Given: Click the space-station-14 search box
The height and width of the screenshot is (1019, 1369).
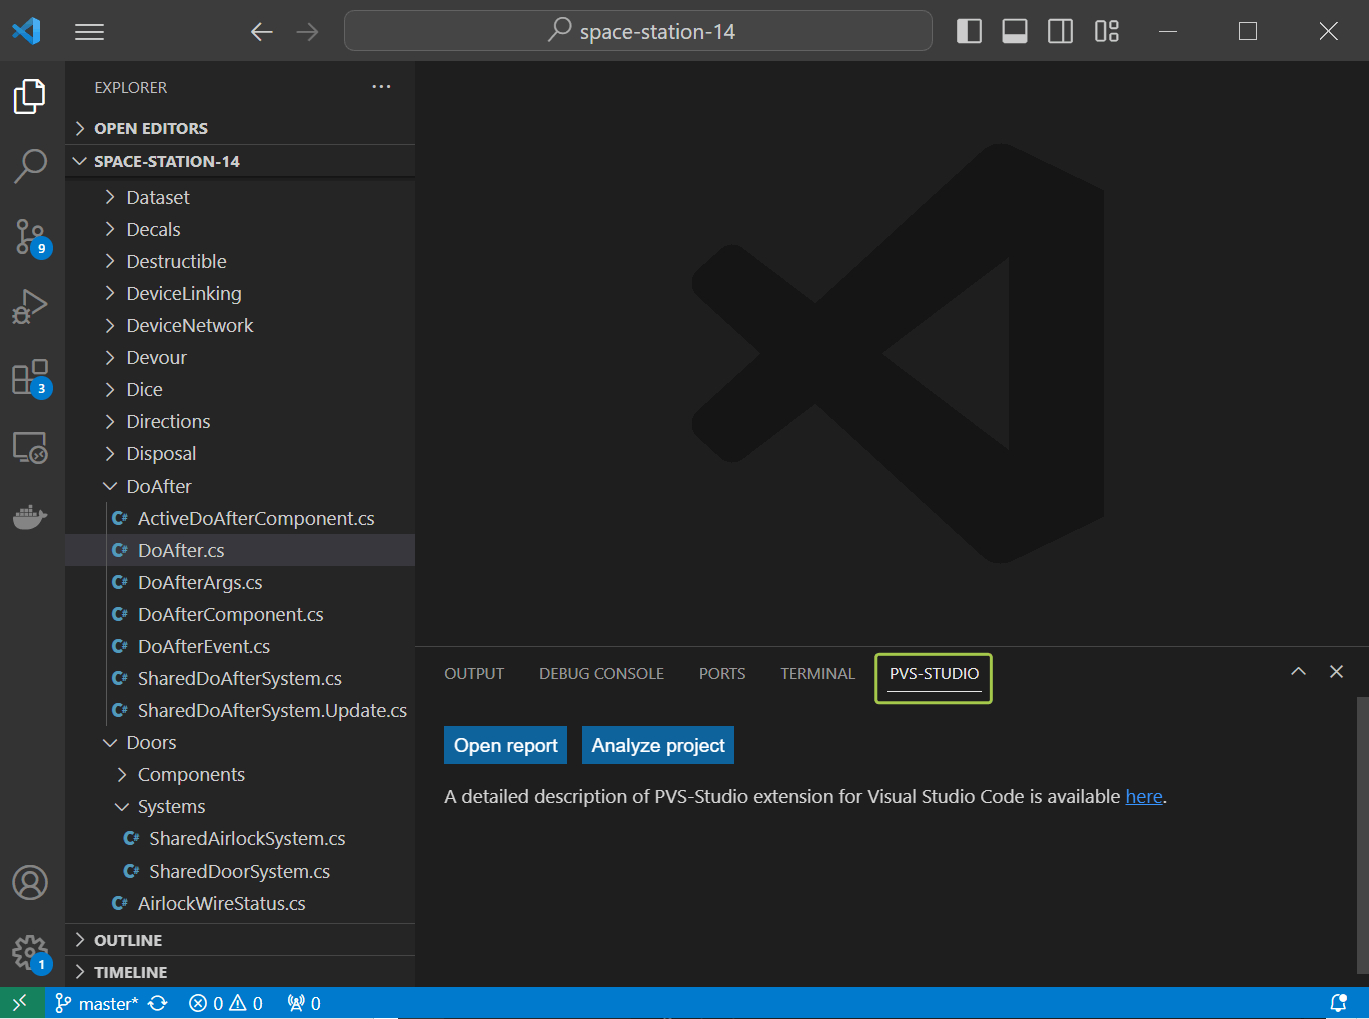Looking at the screenshot, I should (638, 31).
